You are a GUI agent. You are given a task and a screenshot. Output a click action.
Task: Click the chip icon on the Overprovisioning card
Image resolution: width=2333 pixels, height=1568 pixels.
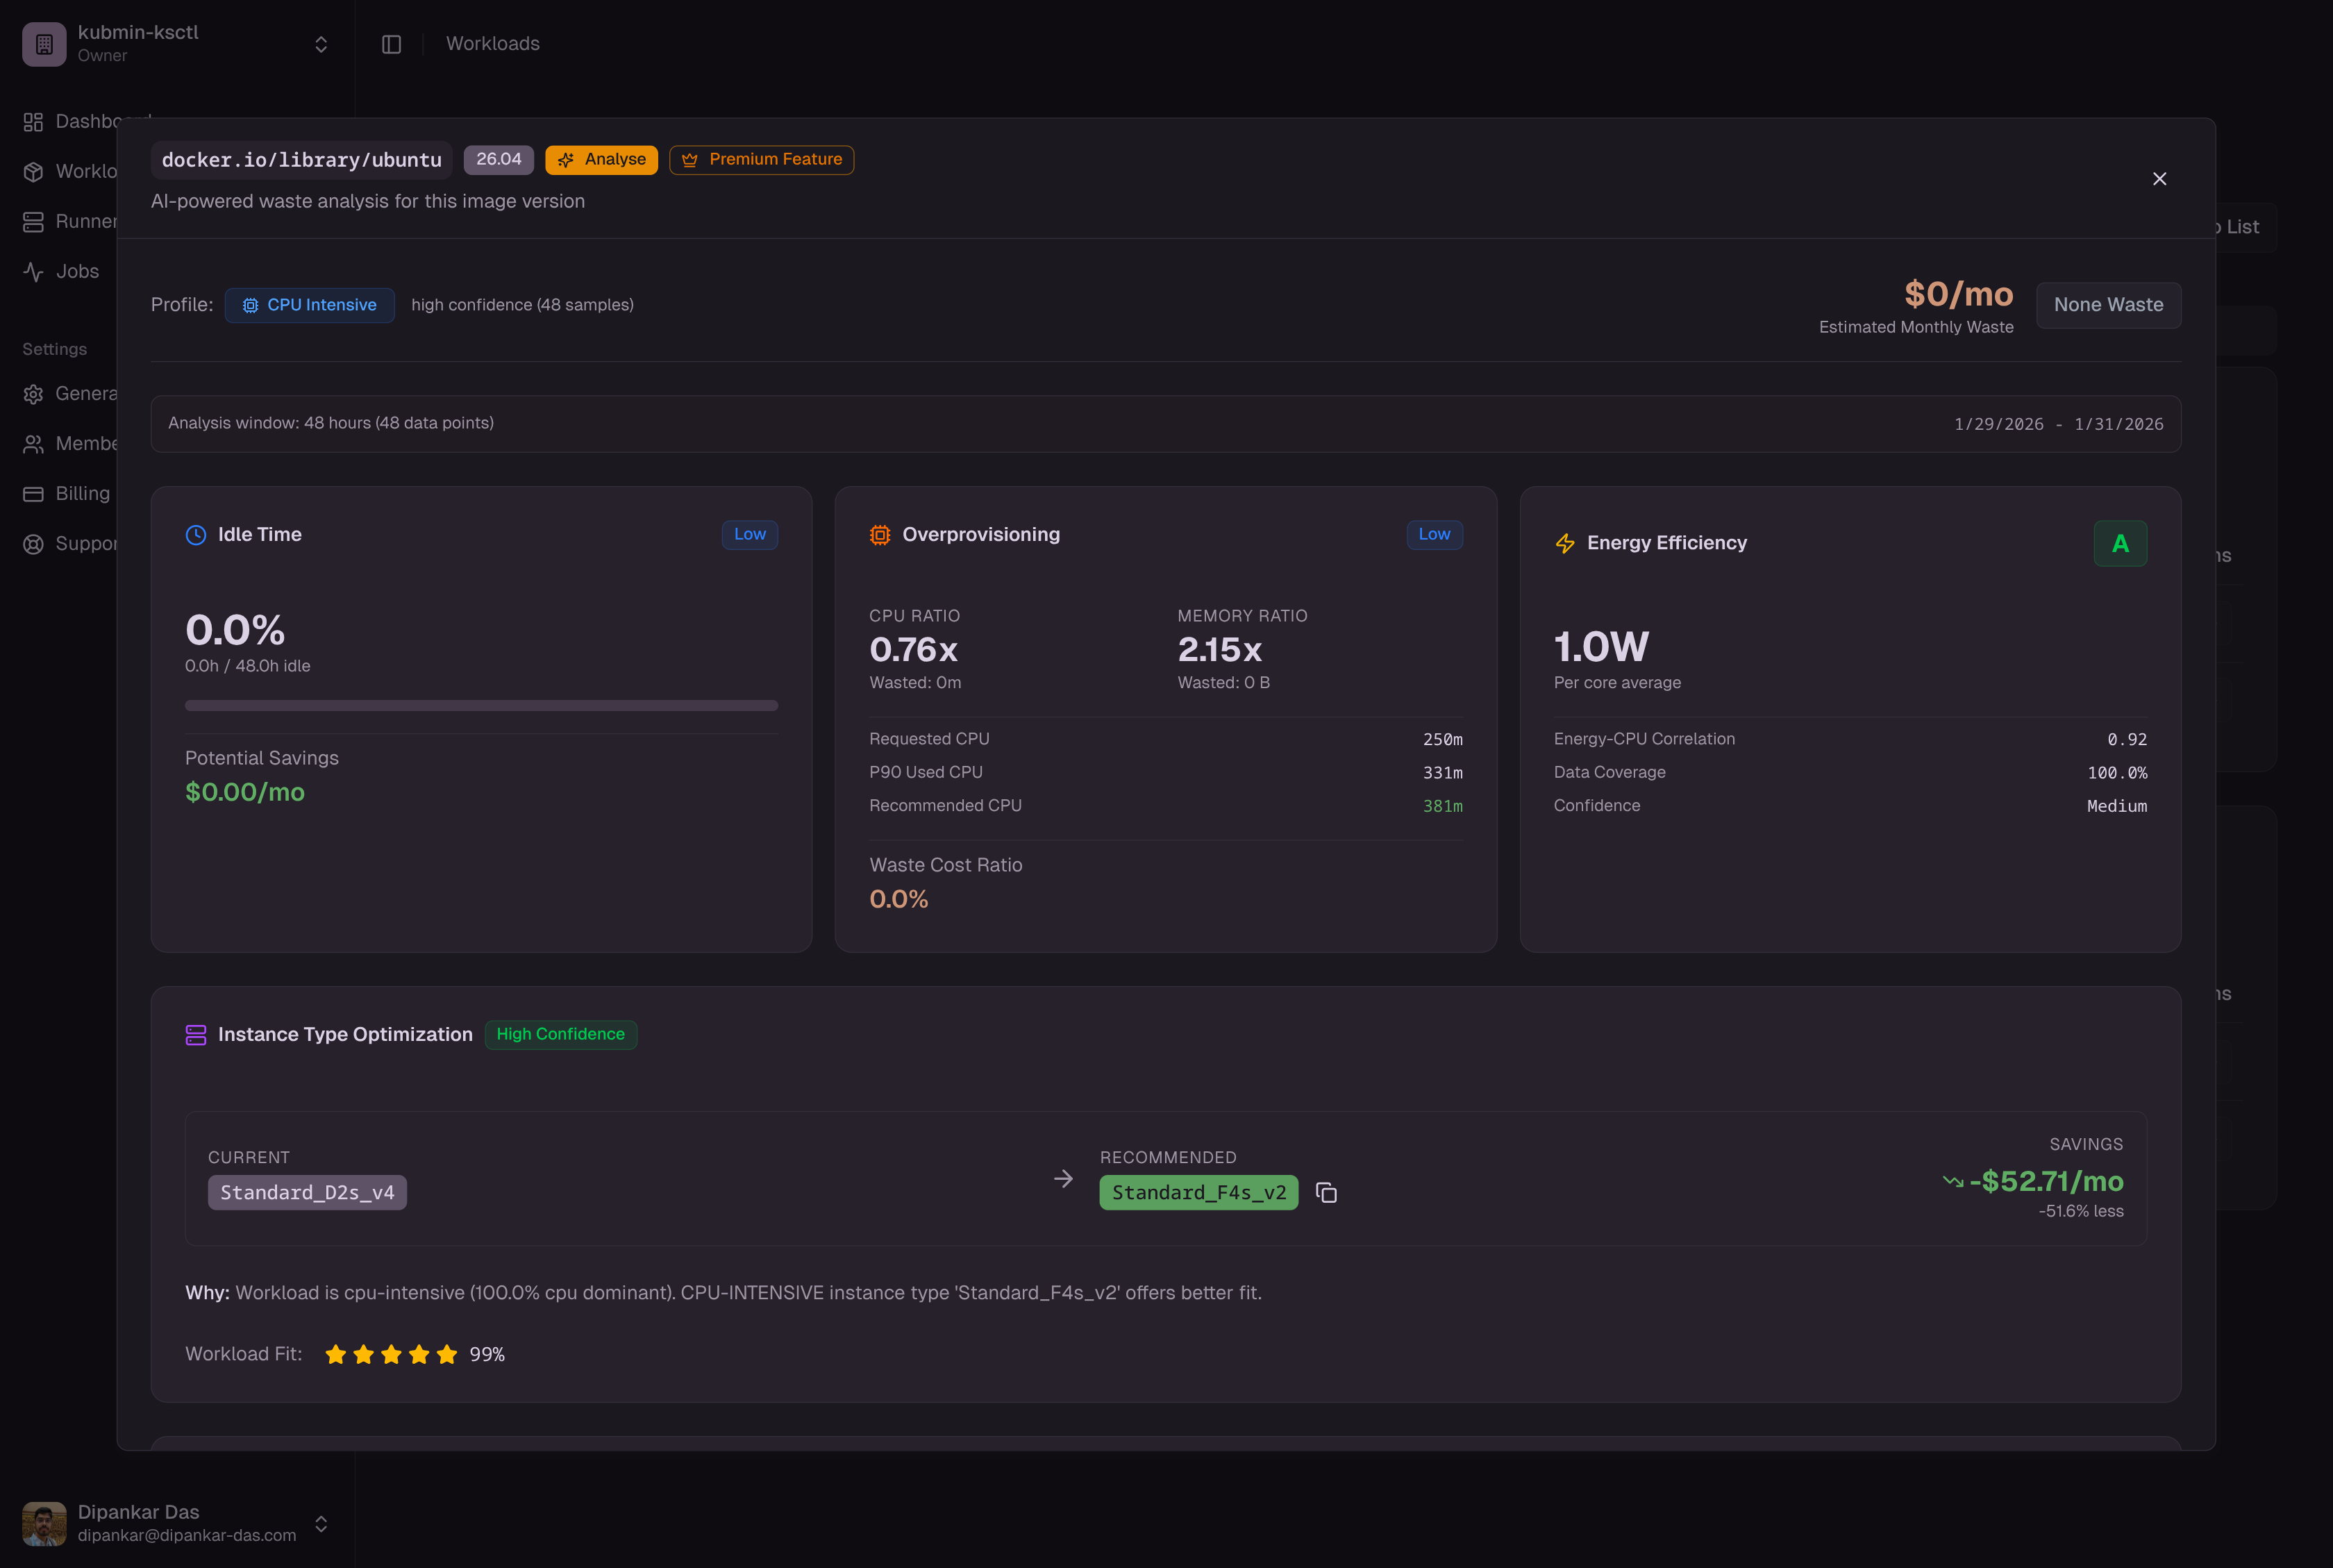click(x=879, y=535)
